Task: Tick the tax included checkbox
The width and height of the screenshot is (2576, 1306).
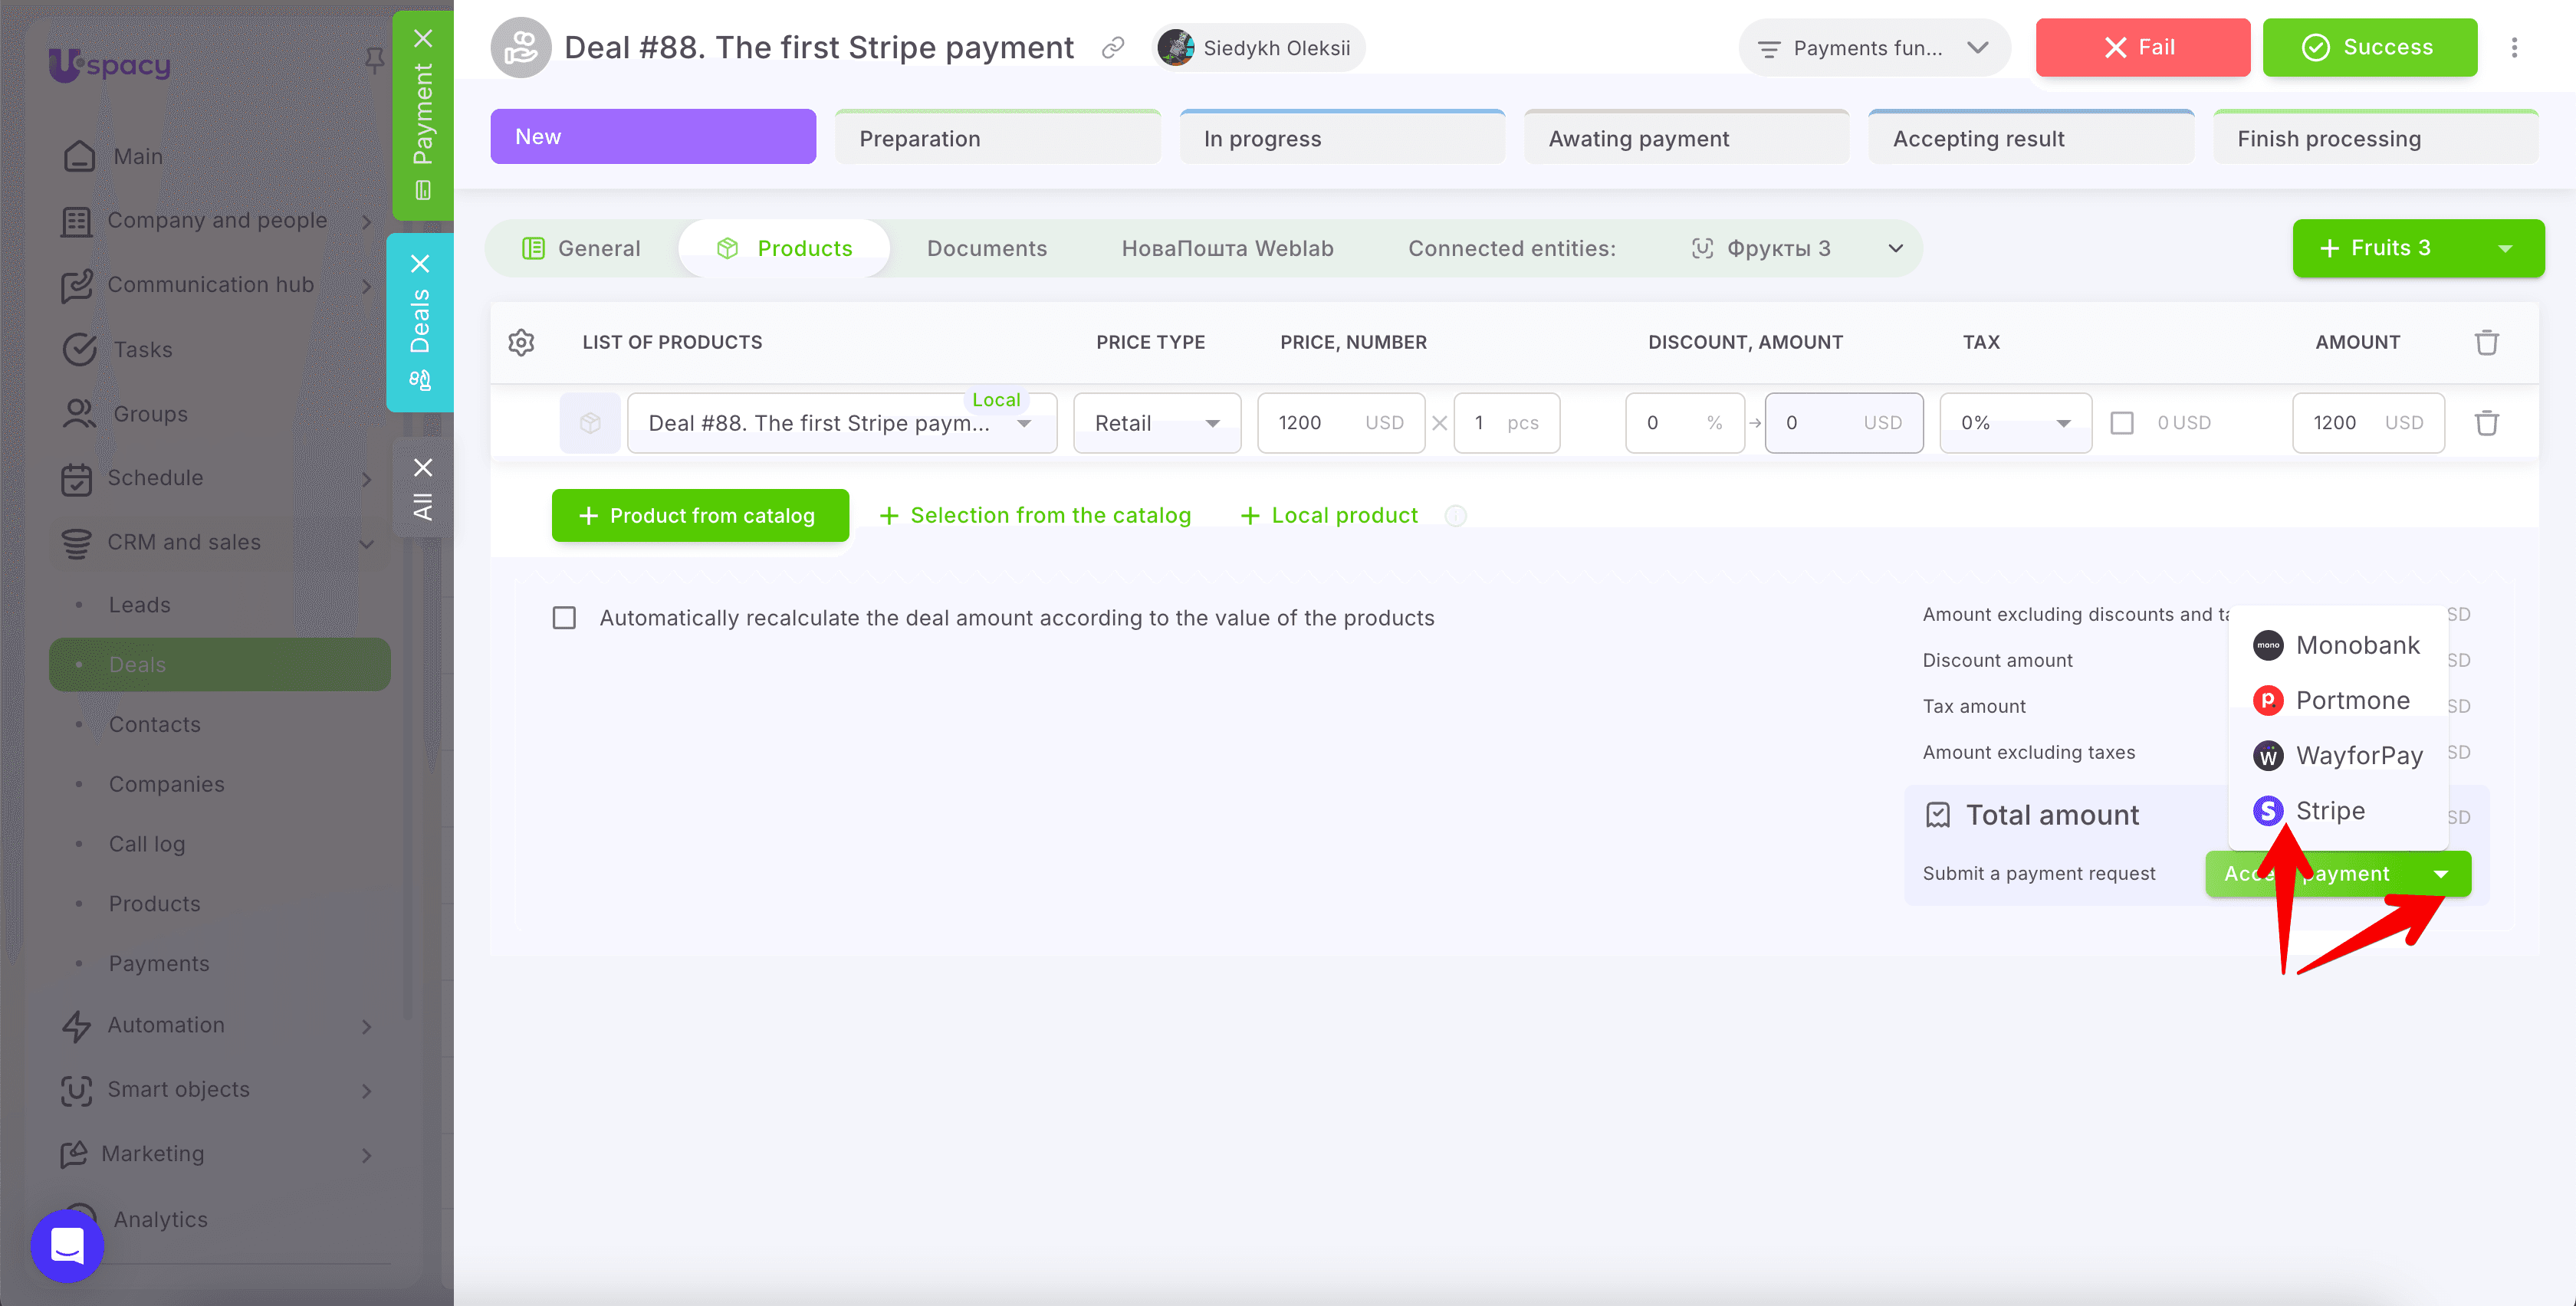Action: pyautogui.click(x=2122, y=423)
